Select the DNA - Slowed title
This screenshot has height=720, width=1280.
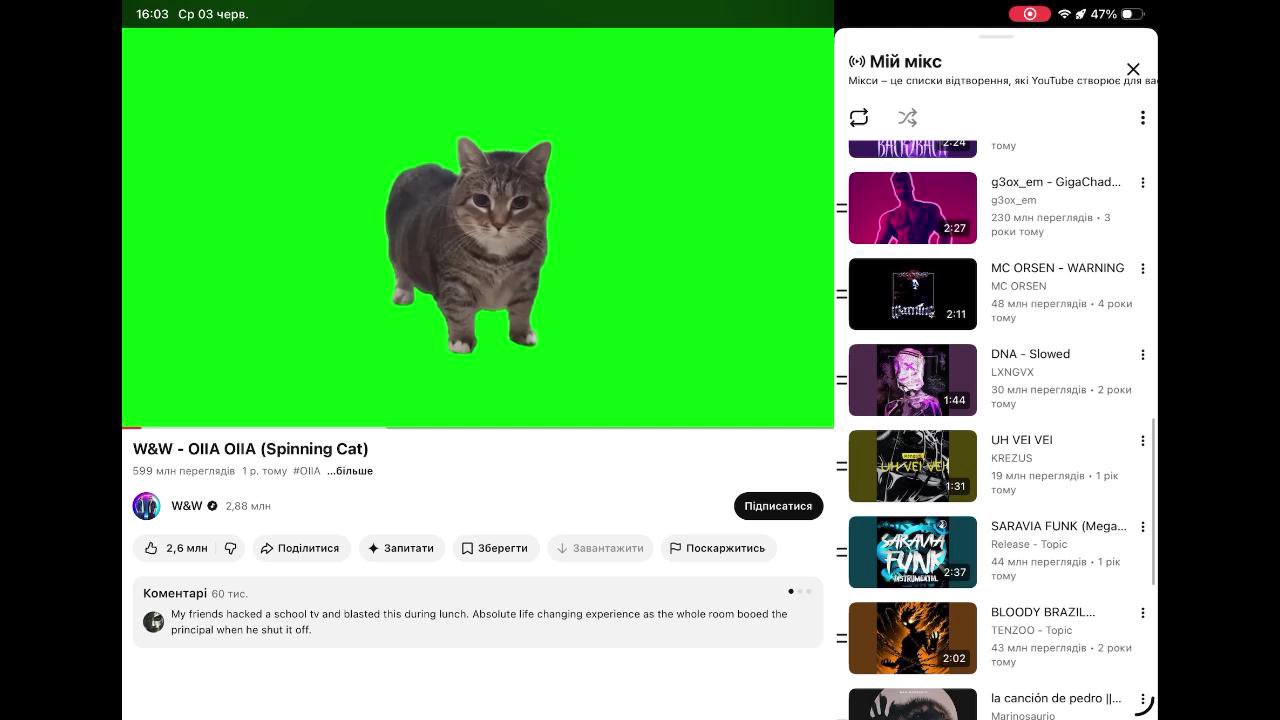click(x=1030, y=354)
